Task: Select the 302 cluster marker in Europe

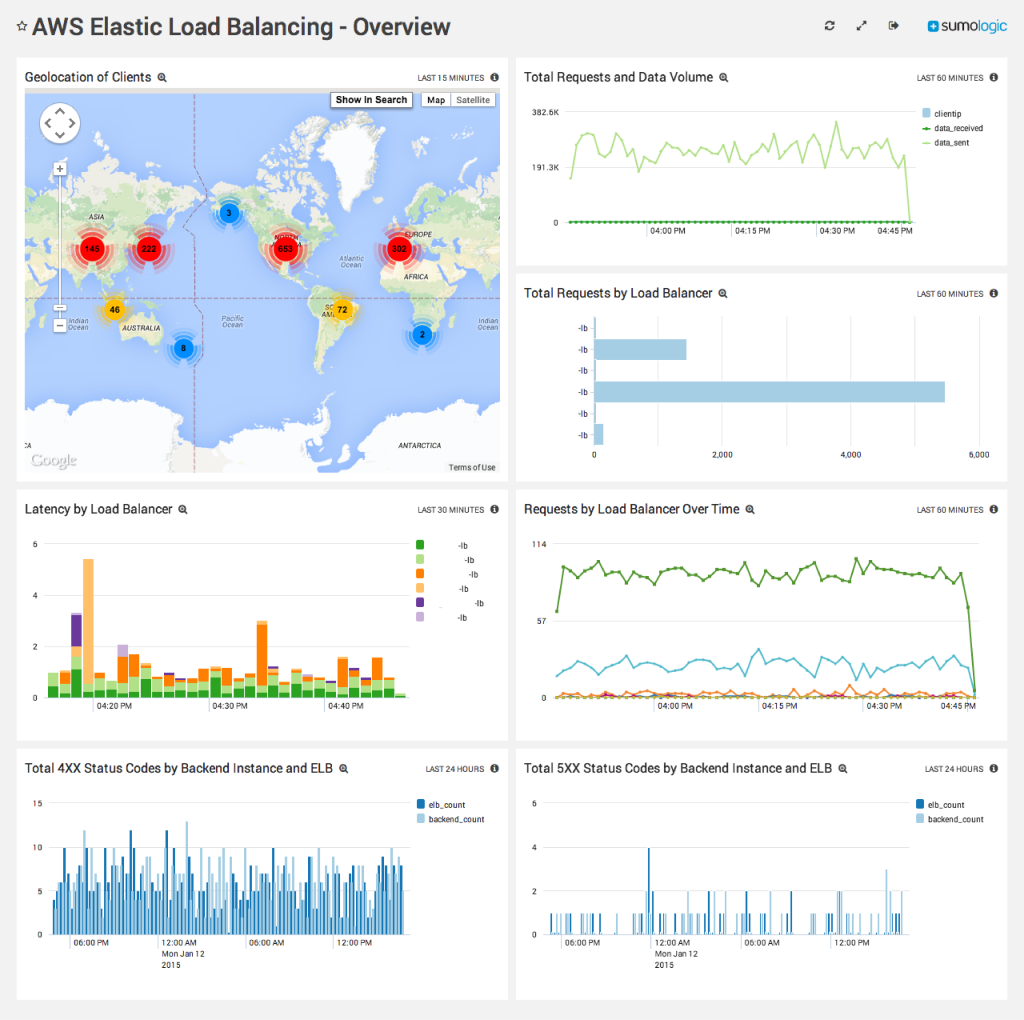Action: tap(399, 249)
